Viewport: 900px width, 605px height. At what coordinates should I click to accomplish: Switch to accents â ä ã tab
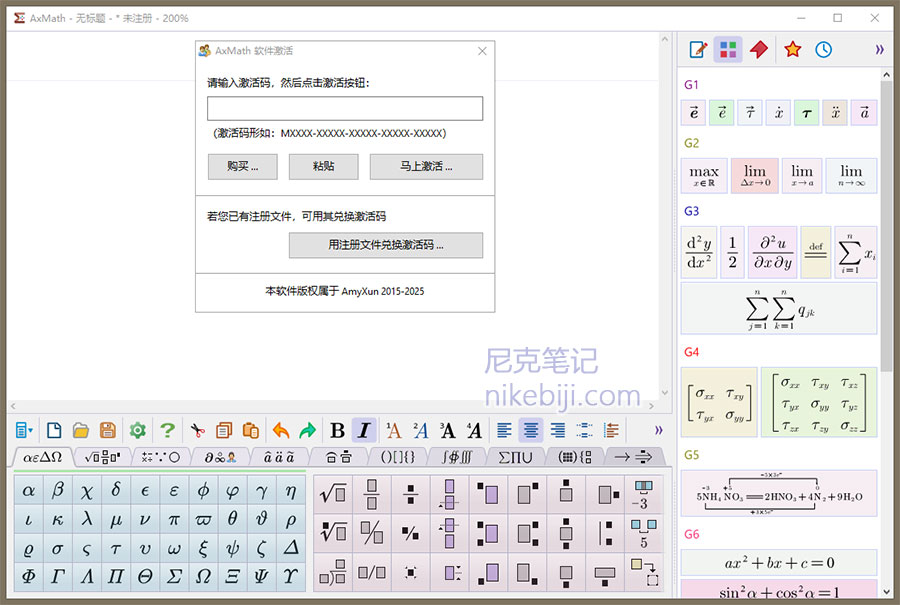[279, 457]
